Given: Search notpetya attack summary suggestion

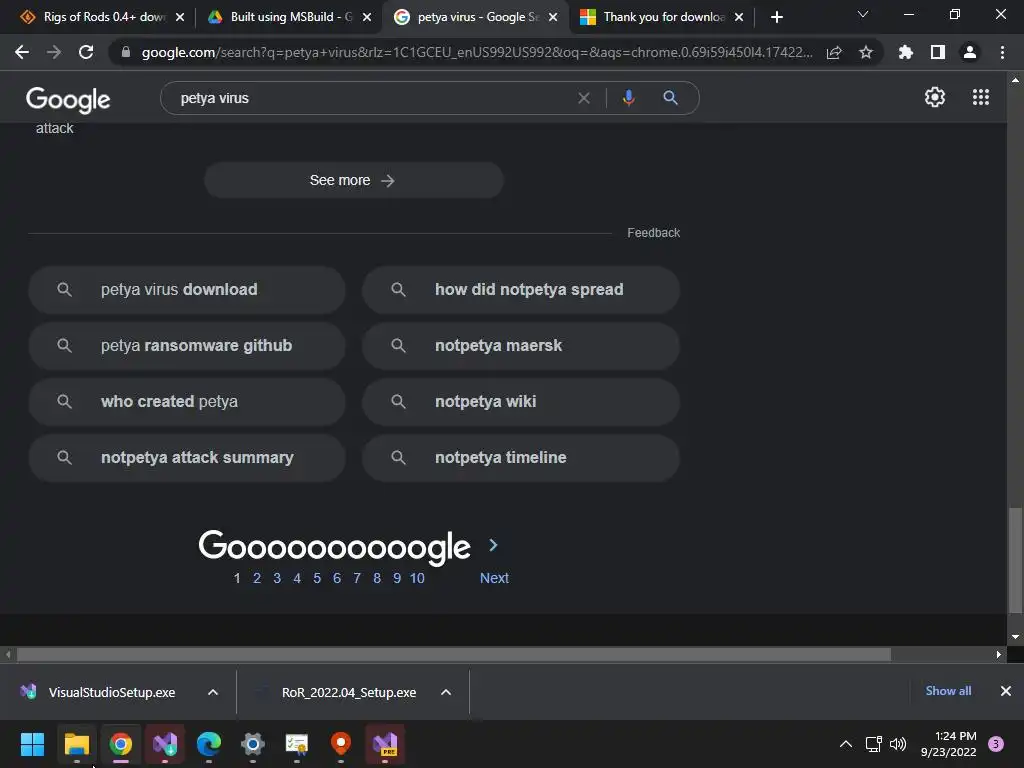Looking at the screenshot, I should [x=187, y=458].
